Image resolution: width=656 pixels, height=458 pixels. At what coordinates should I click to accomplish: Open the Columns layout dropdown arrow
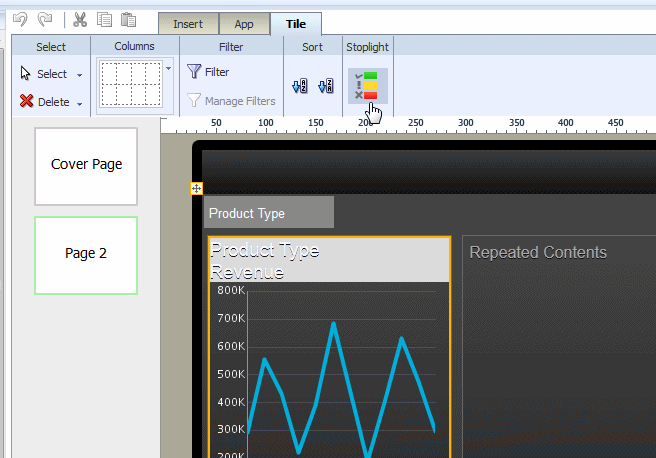click(168, 69)
